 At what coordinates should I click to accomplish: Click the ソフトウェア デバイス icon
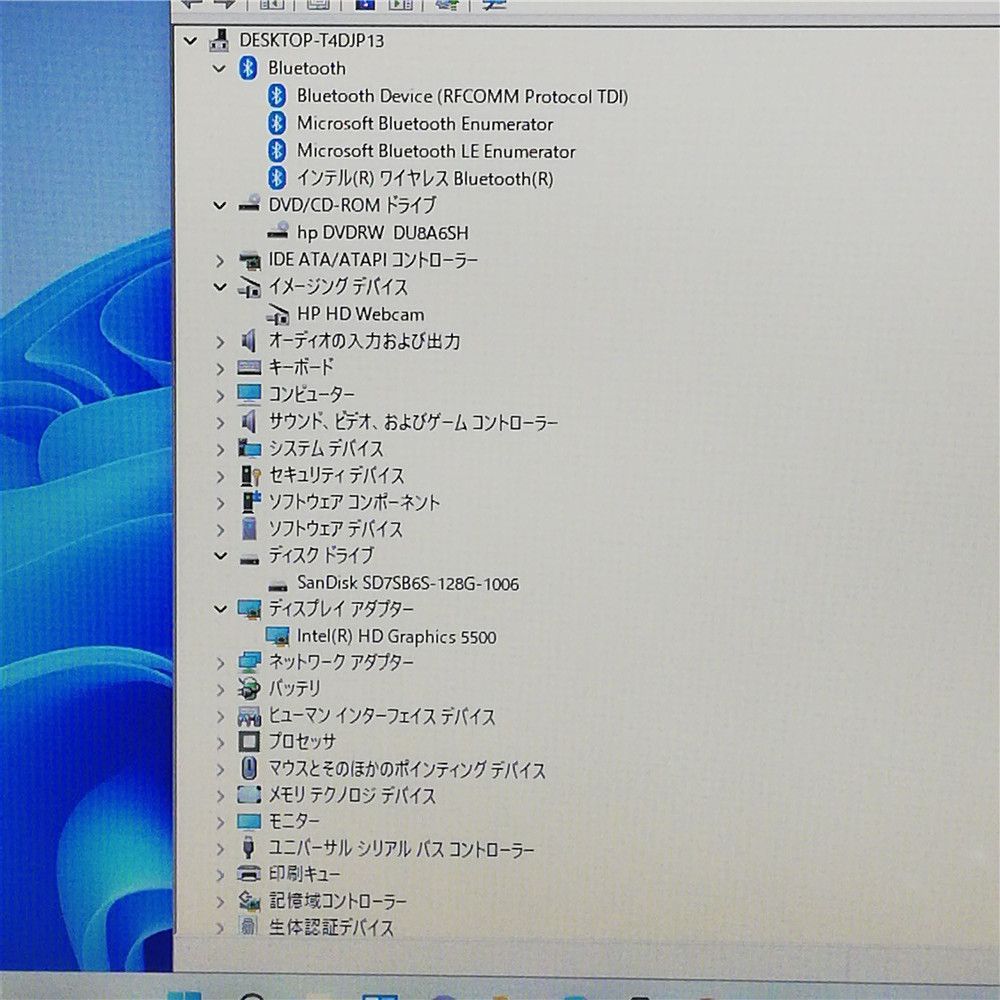[x=249, y=528]
